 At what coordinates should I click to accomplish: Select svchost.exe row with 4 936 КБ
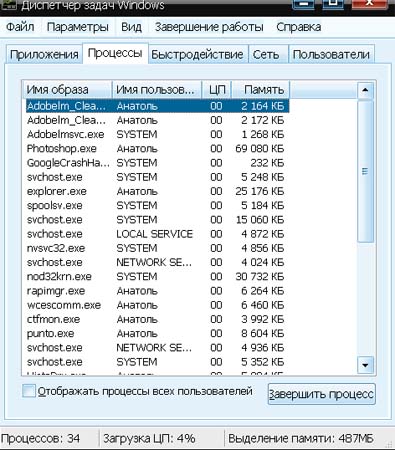157,348
